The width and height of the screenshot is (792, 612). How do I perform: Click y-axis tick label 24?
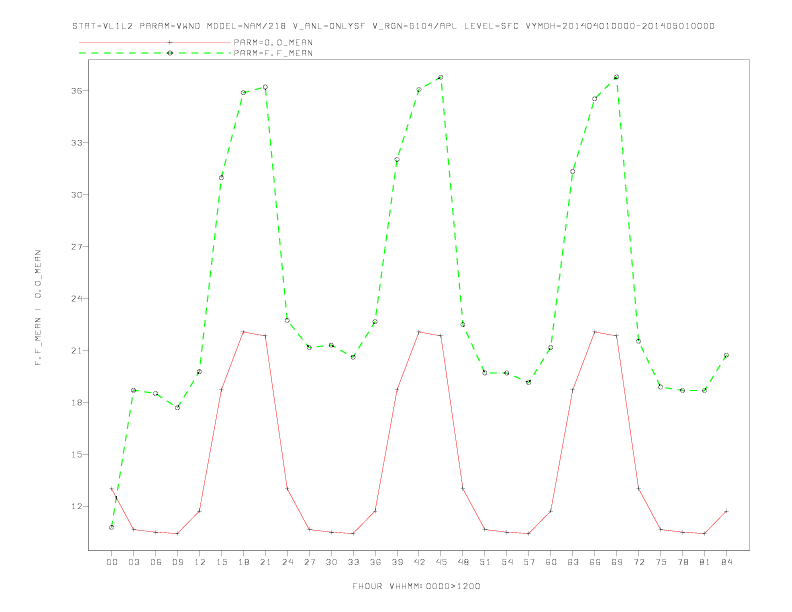pos(77,299)
